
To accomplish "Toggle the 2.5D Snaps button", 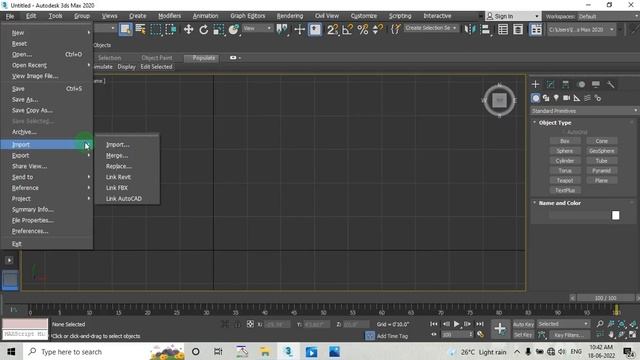I will [333, 29].
